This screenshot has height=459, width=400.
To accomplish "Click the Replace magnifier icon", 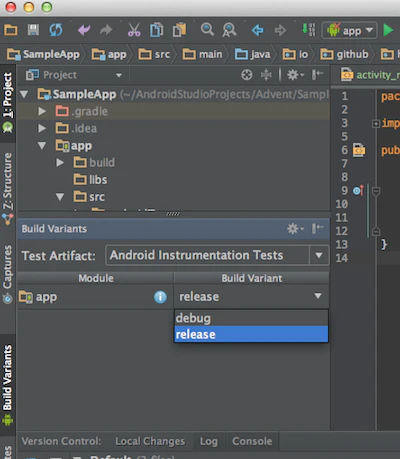I will point(229,30).
